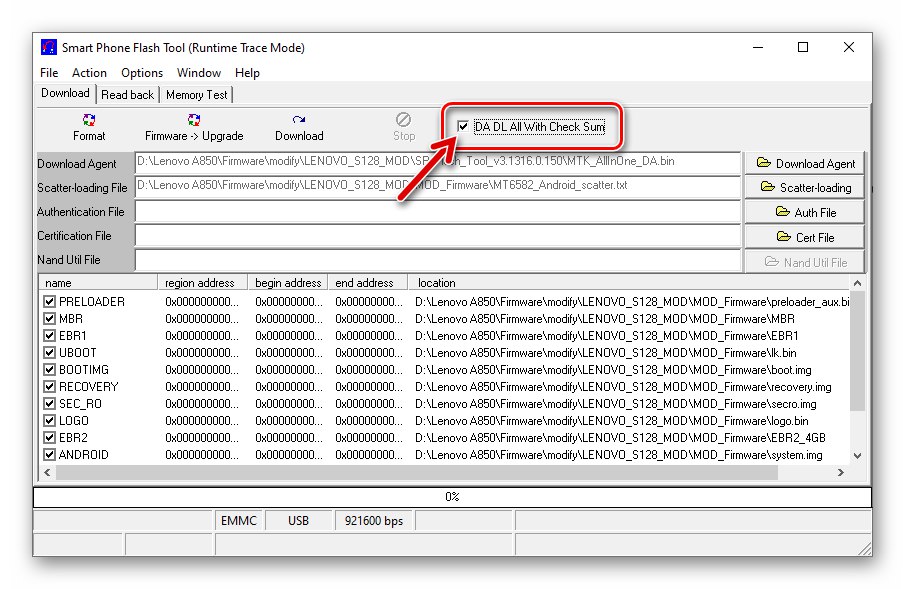Click the Scatter-loading File path field
The image size is (905, 589).
pos(438,187)
